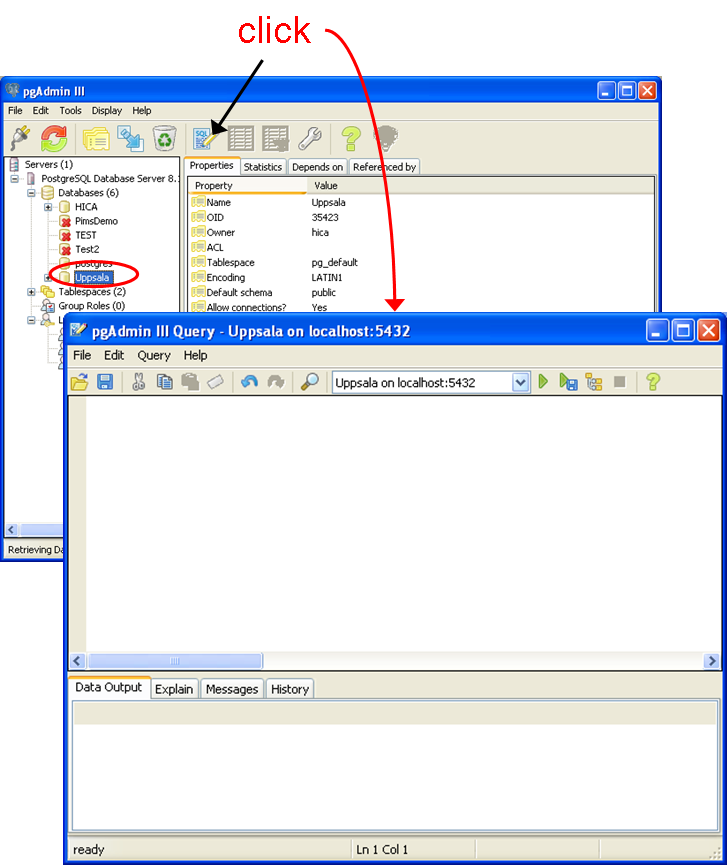Switch to the Messages tab
Screen dimensions: 727x865
pos(232,689)
